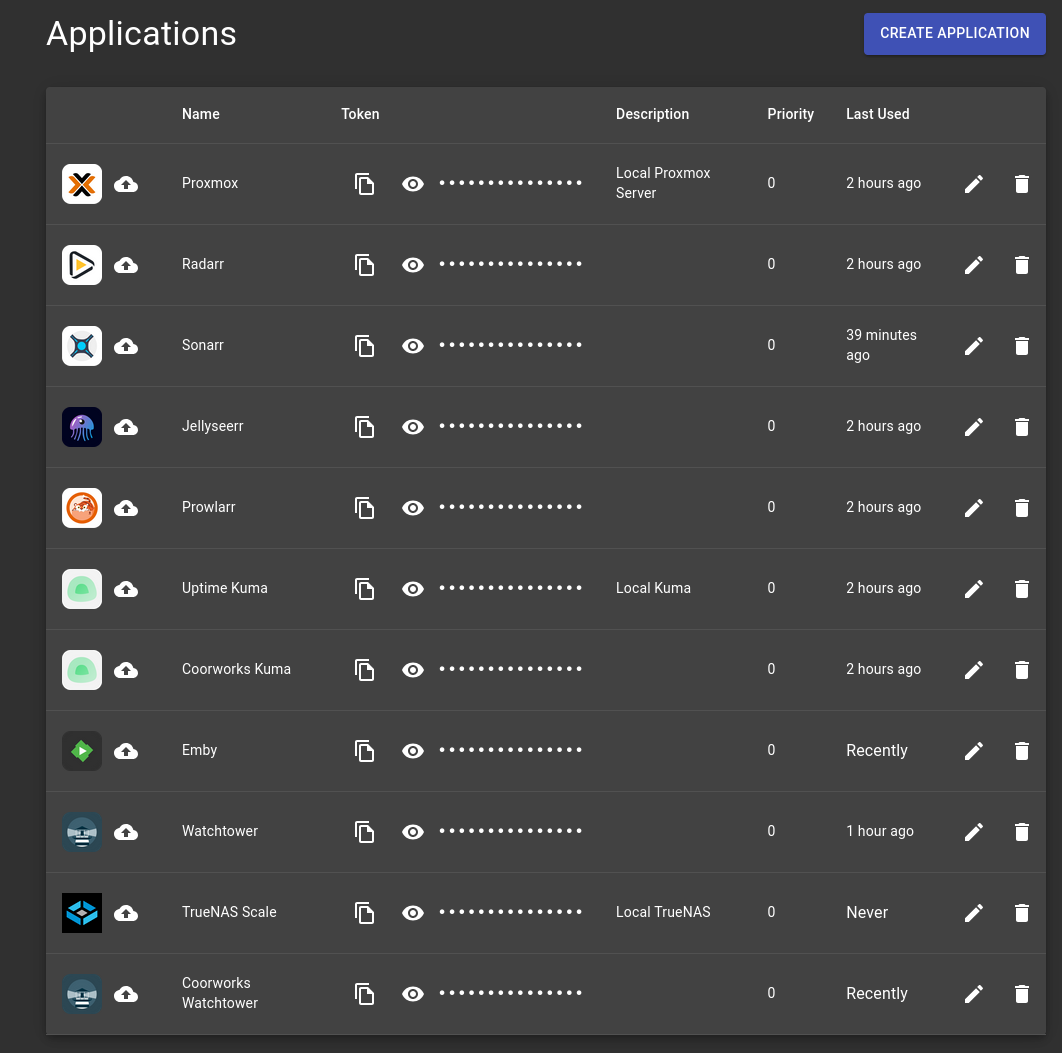Image resolution: width=1062 pixels, height=1053 pixels.
Task: Delete the Proxmox application
Action: click(1021, 184)
